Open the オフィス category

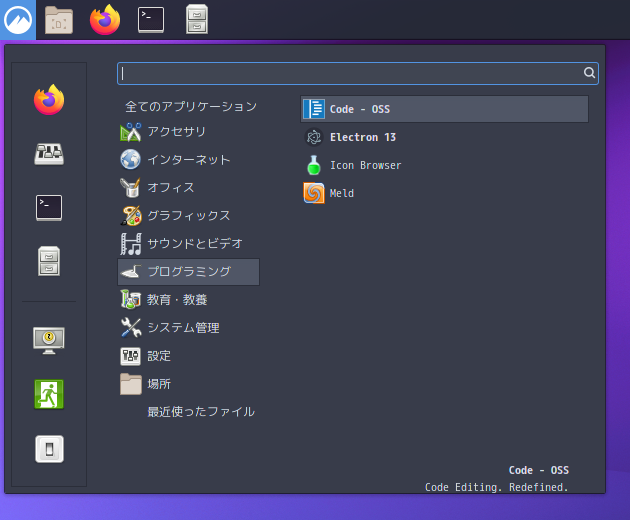tap(188, 188)
